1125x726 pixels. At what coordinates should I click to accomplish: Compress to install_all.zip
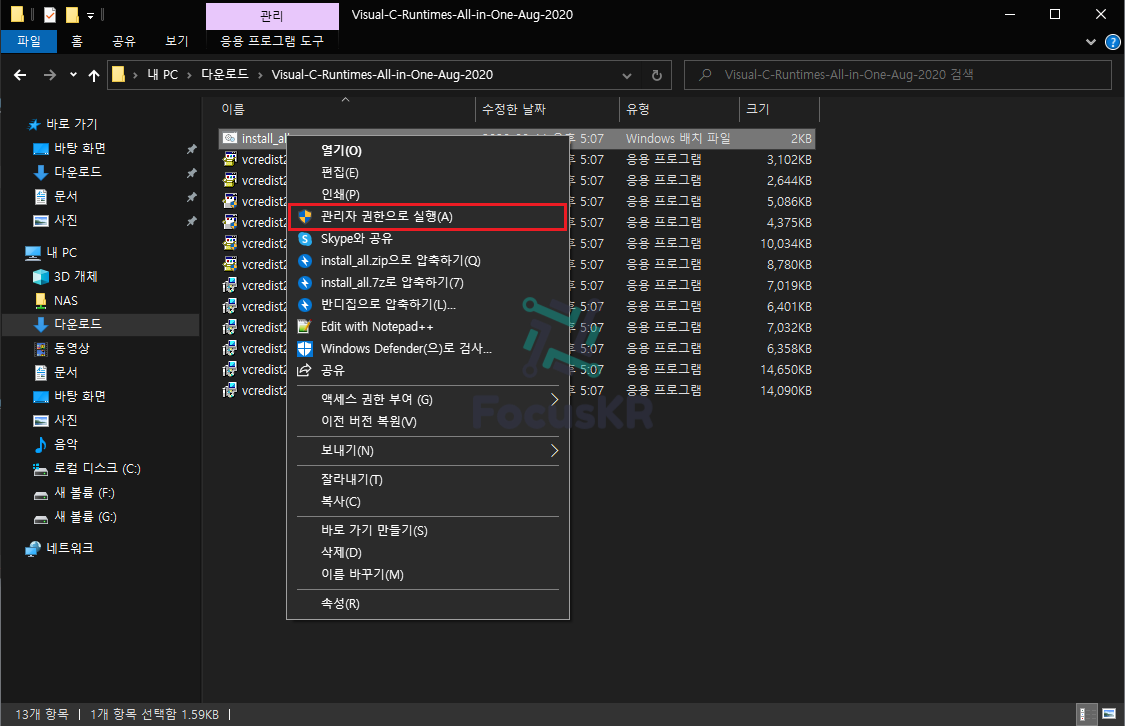tap(428, 260)
